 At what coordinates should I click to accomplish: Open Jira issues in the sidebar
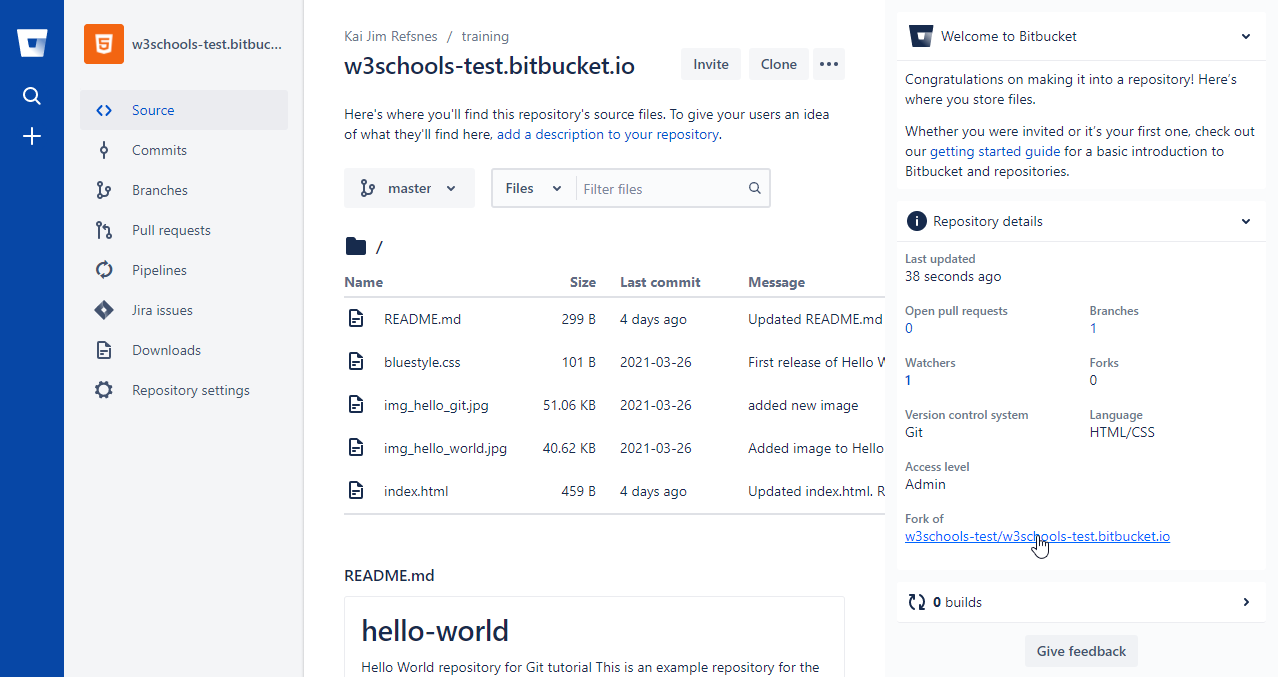[x=184, y=310]
